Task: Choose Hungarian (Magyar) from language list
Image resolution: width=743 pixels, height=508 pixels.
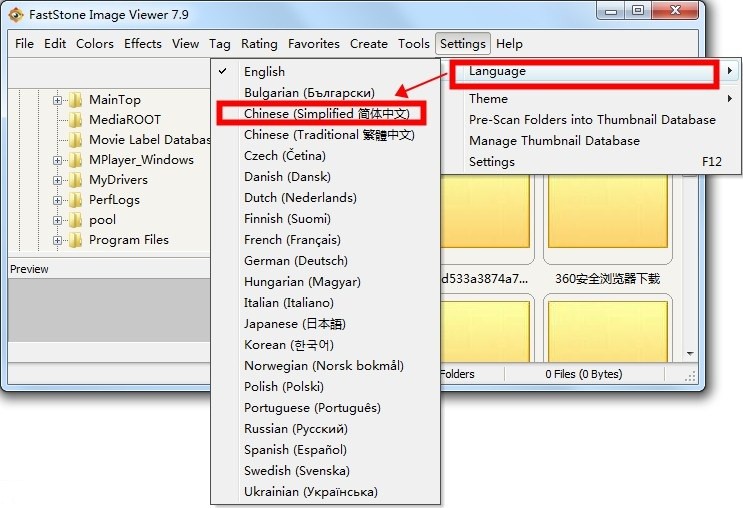Action: click(325, 281)
